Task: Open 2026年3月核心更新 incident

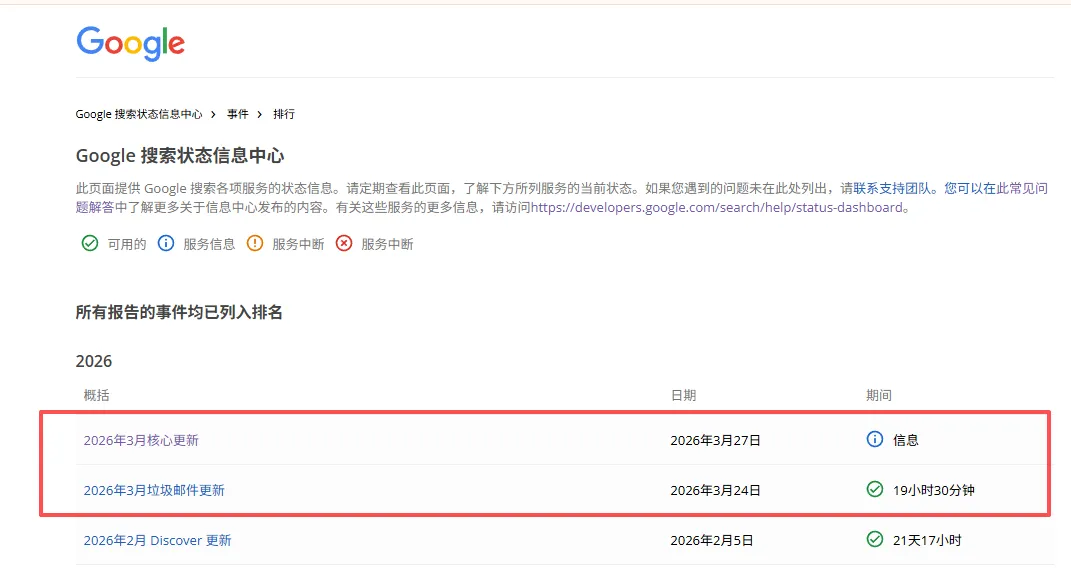Action: [x=141, y=441]
